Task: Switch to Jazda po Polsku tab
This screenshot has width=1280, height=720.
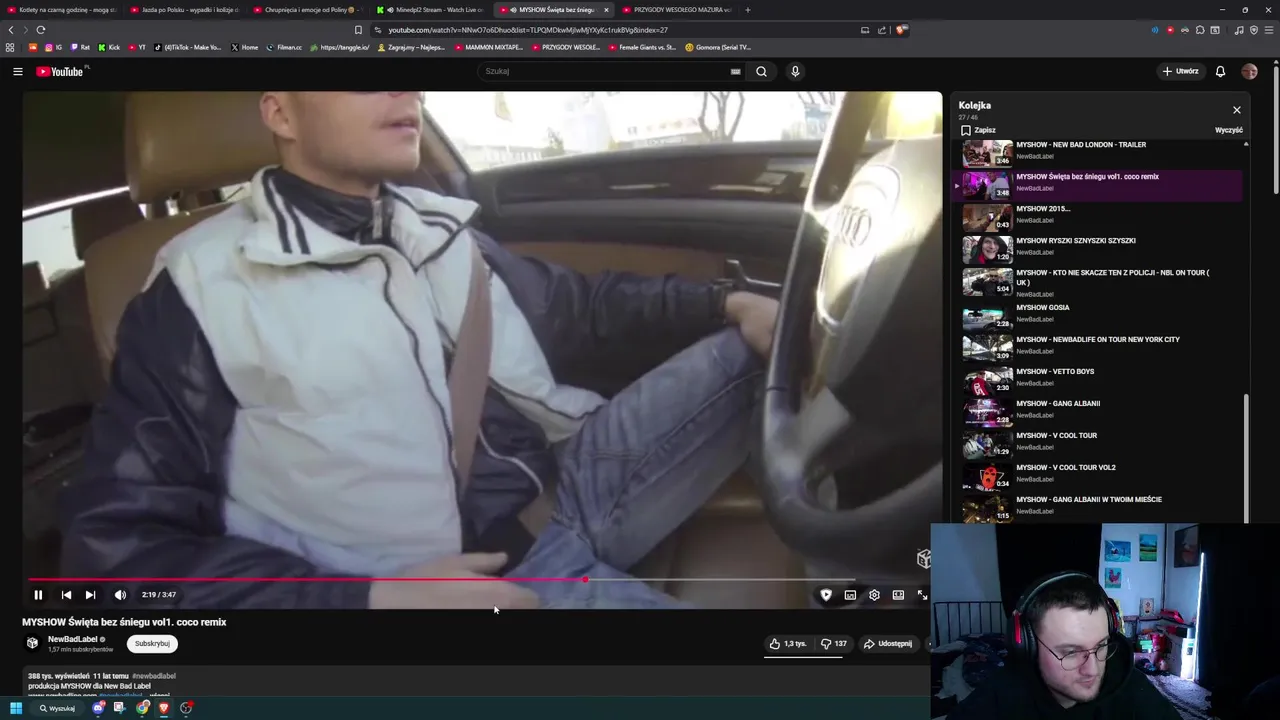Action: 184,10
